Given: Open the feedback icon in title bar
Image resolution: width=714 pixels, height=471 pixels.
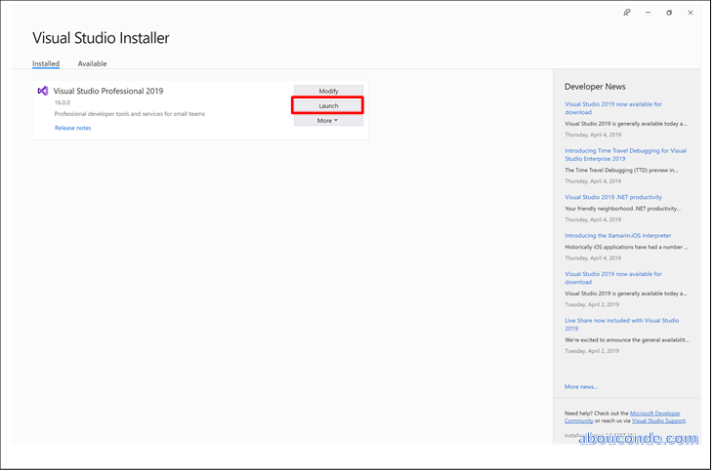Looking at the screenshot, I should pos(627,13).
